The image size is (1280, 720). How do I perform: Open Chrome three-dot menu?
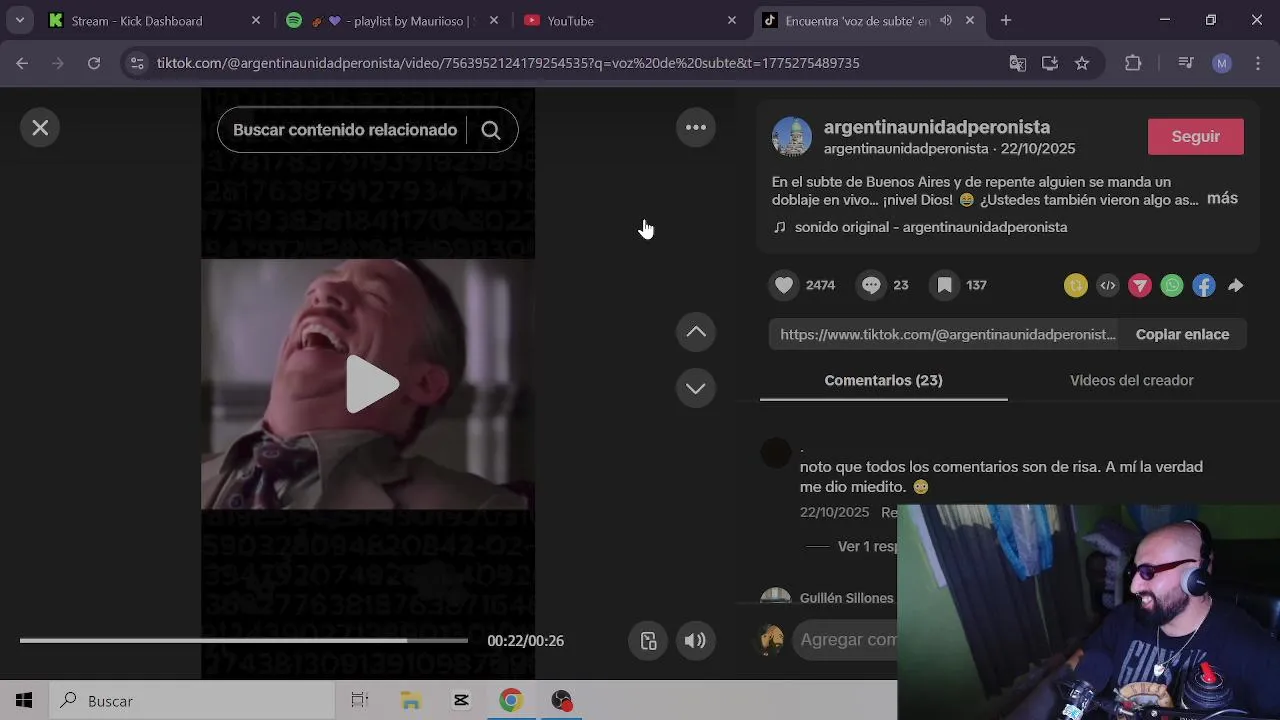1257,63
